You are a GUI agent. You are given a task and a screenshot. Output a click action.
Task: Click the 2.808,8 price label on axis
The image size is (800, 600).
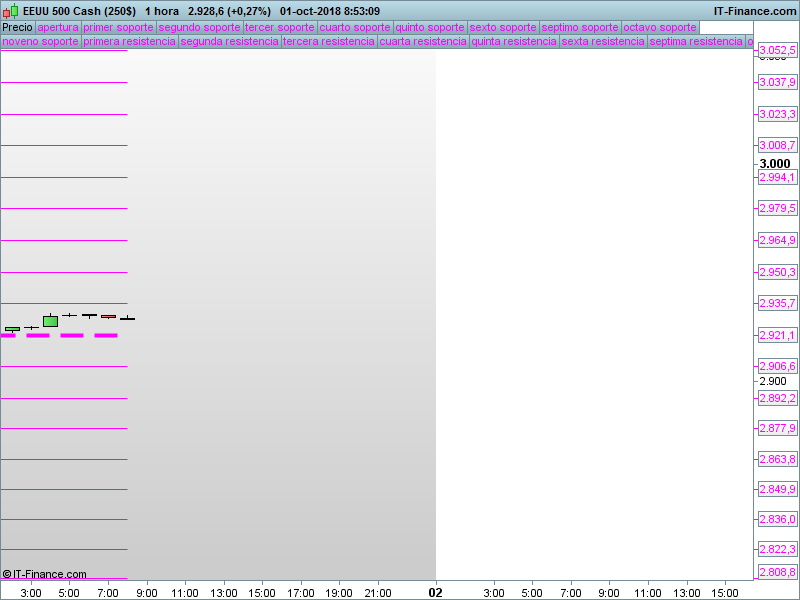[777, 572]
